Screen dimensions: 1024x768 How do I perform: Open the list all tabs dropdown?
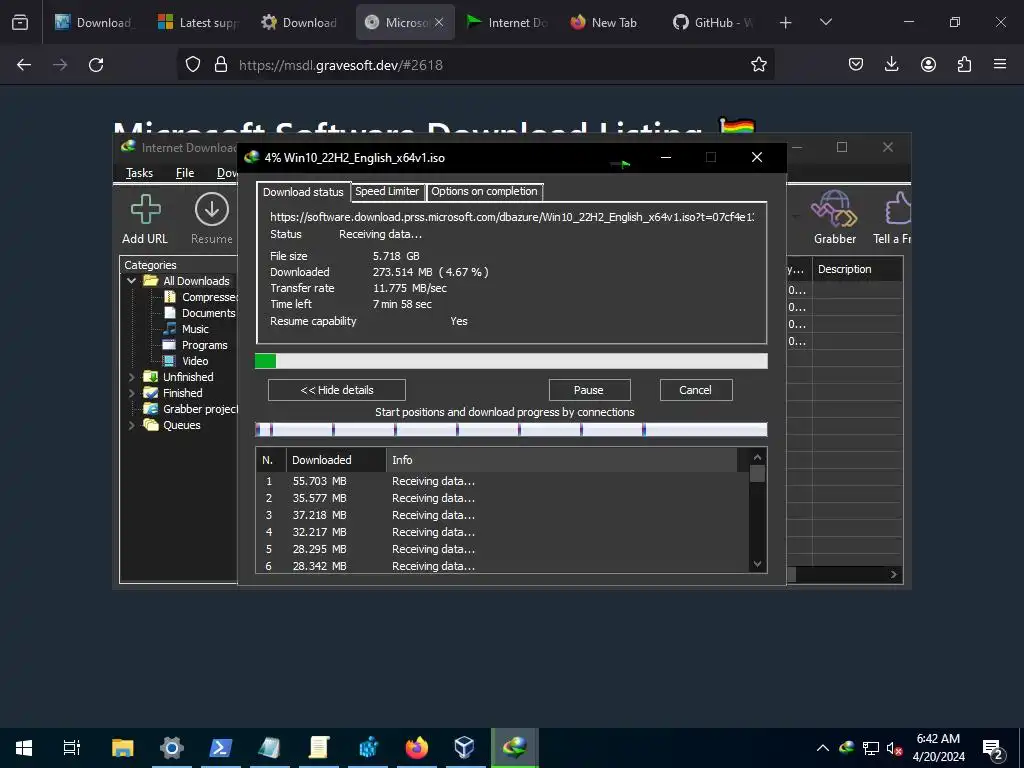(825, 22)
